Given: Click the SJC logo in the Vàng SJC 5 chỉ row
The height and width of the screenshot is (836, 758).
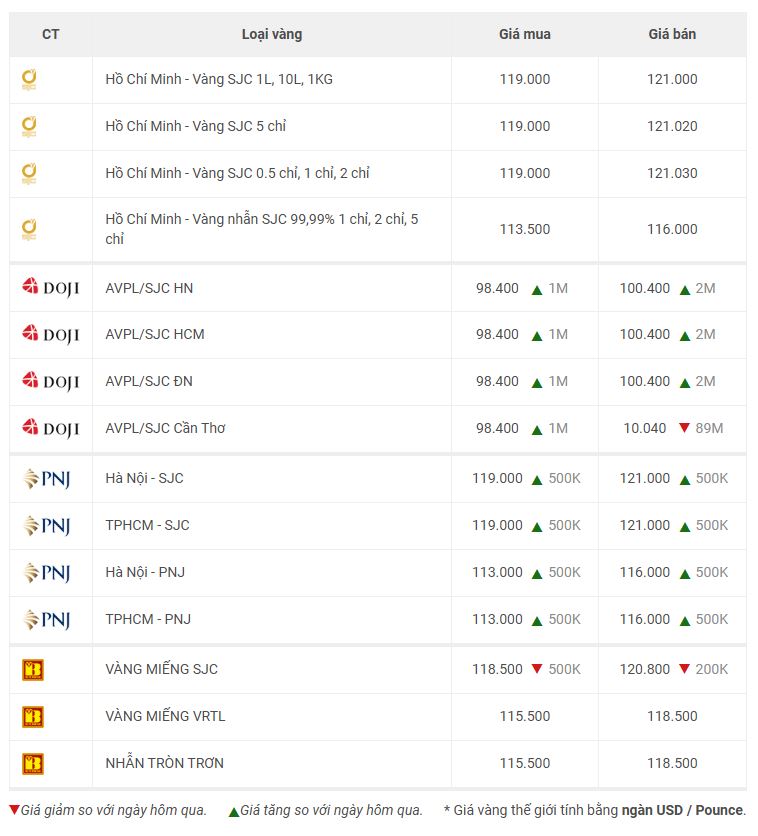Looking at the screenshot, I should pos(30,127).
